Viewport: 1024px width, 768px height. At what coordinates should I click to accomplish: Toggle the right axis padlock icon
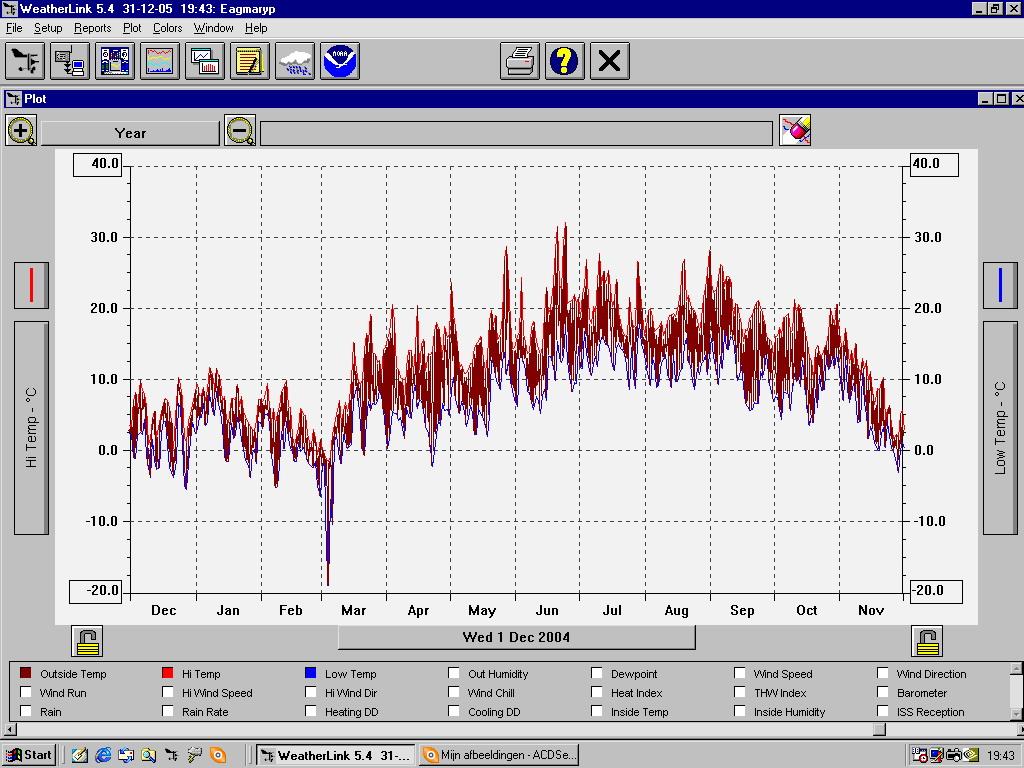(x=927, y=641)
